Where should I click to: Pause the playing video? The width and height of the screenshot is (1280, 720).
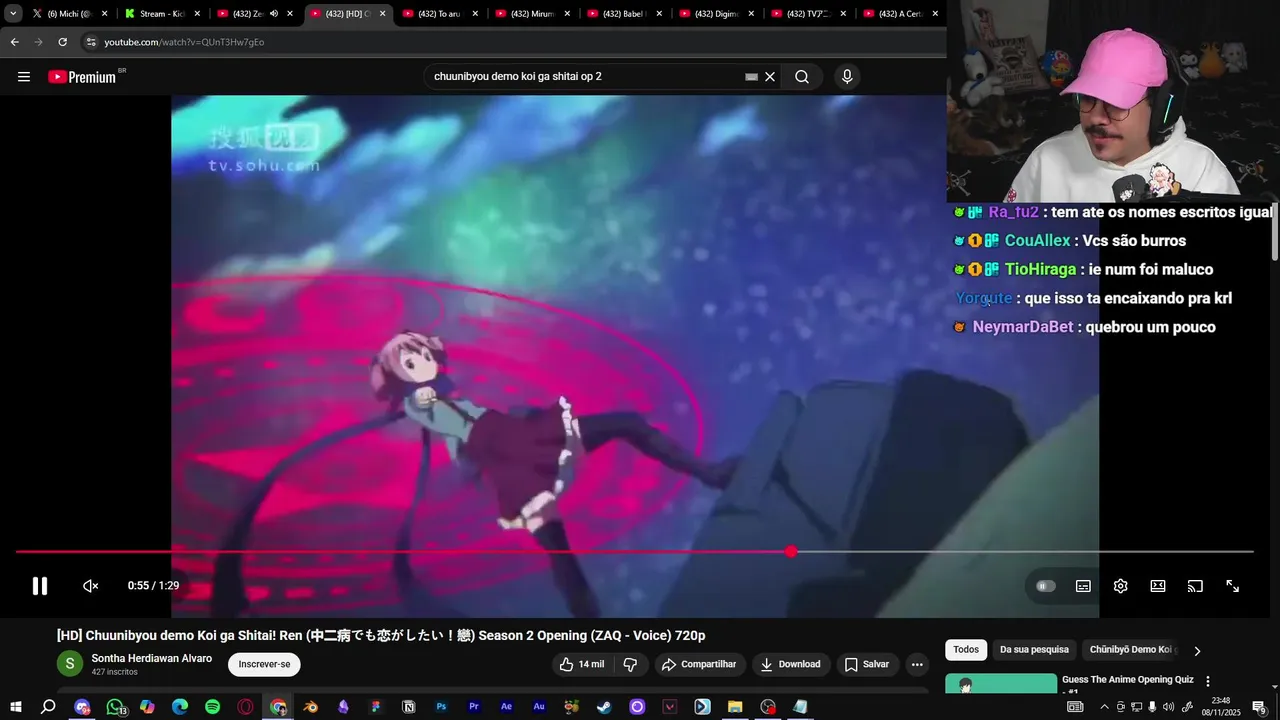pos(40,586)
